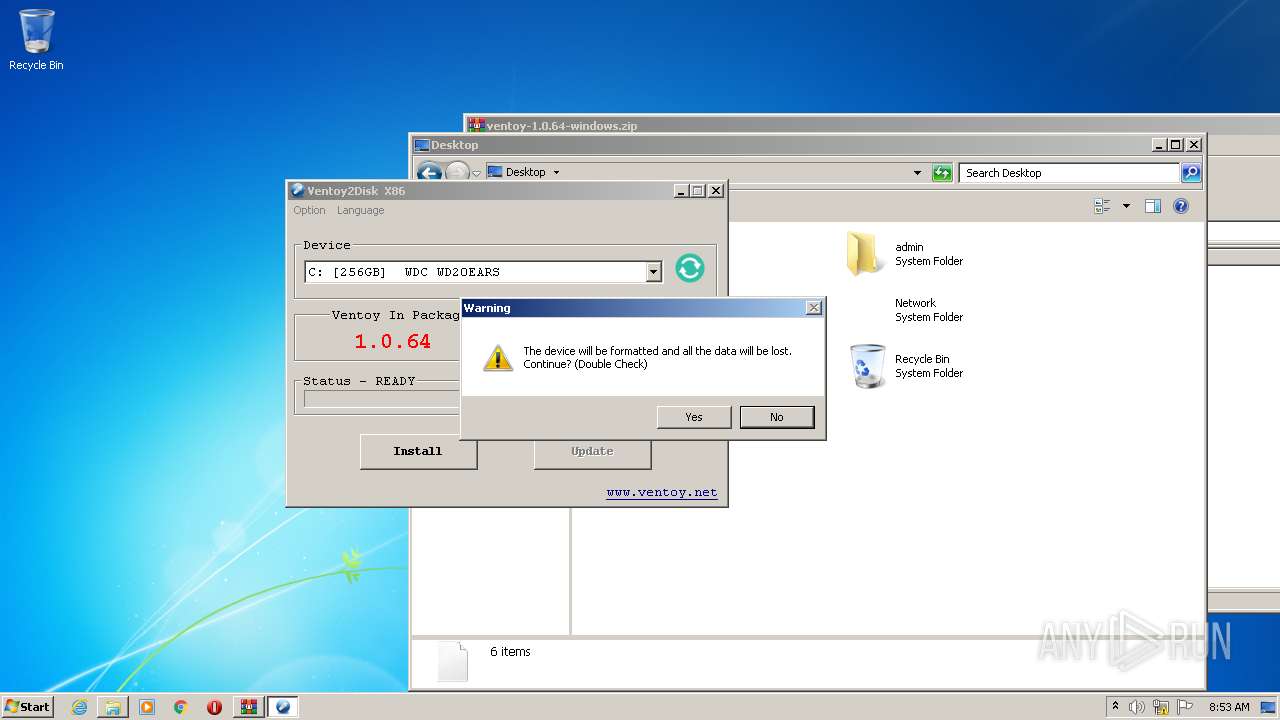Click the WinRAR icon in zip window title
Image resolution: width=1280 pixels, height=720 pixels.
coord(477,125)
